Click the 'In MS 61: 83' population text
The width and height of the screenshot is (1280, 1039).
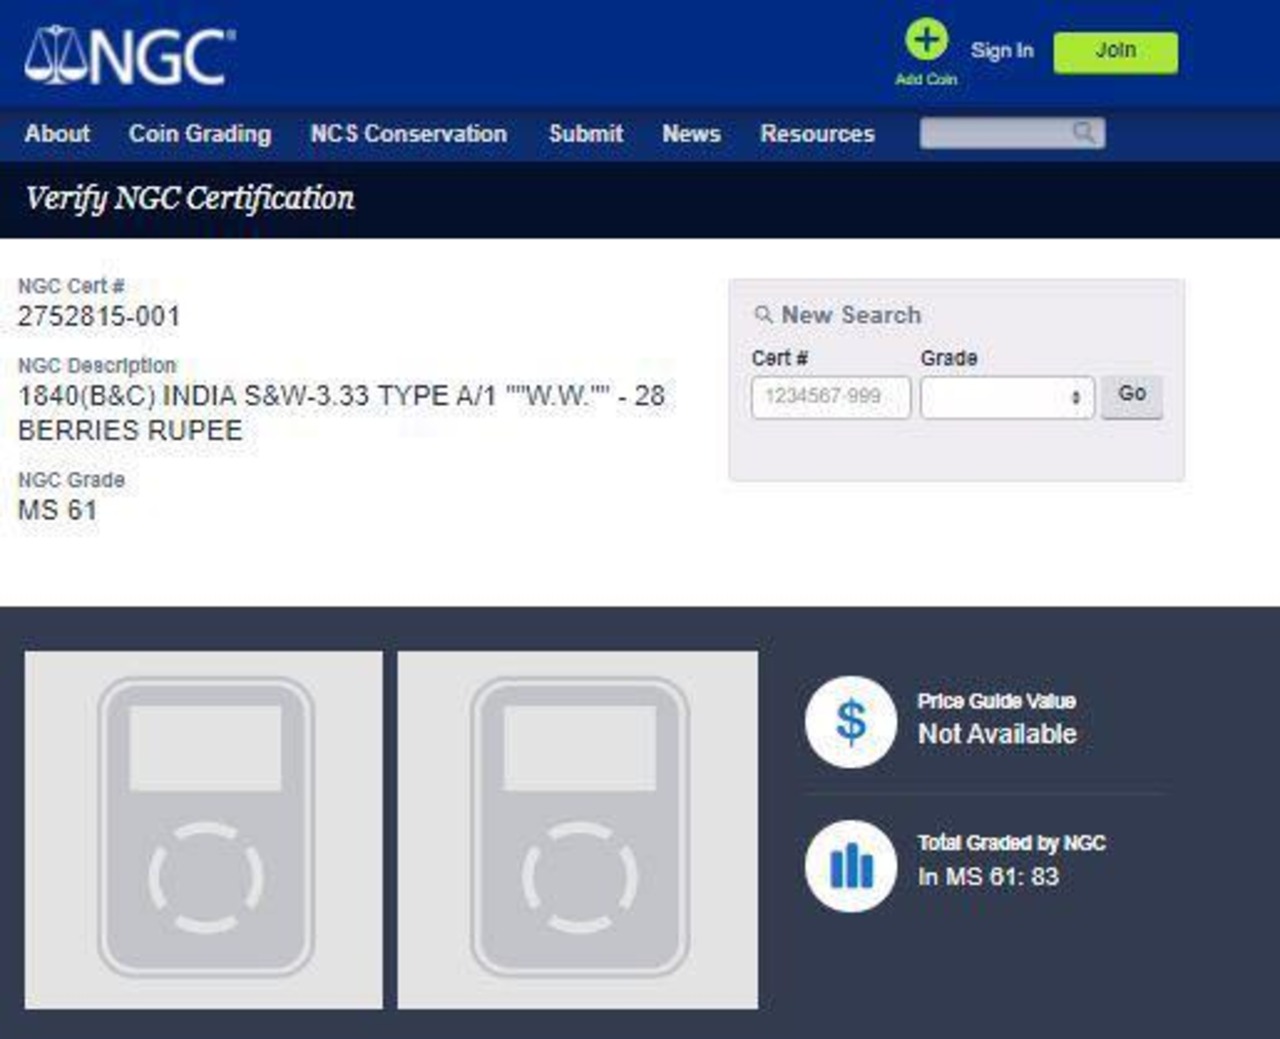[988, 877]
